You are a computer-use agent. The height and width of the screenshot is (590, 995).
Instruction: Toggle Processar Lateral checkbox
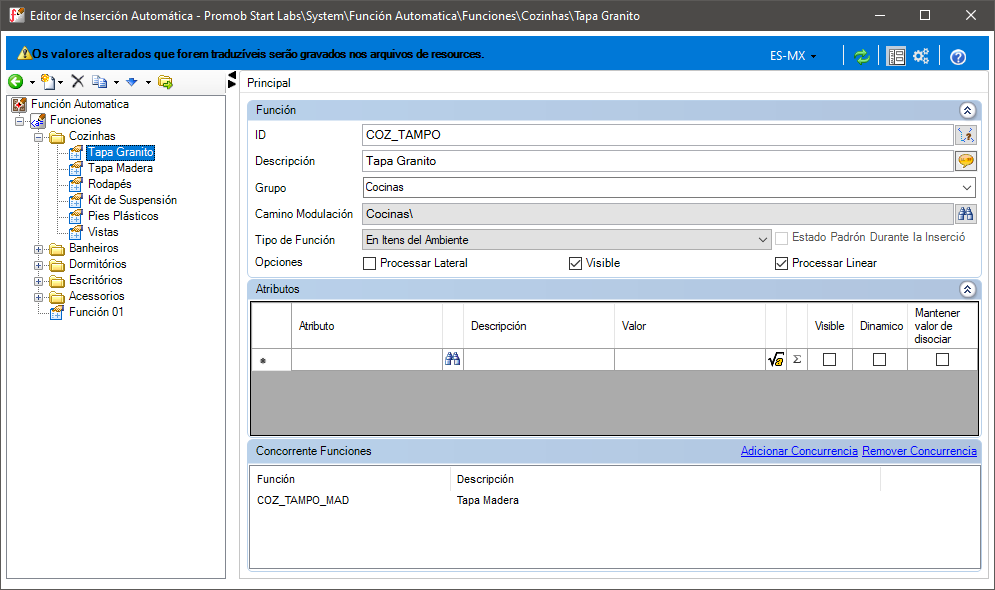[369, 263]
